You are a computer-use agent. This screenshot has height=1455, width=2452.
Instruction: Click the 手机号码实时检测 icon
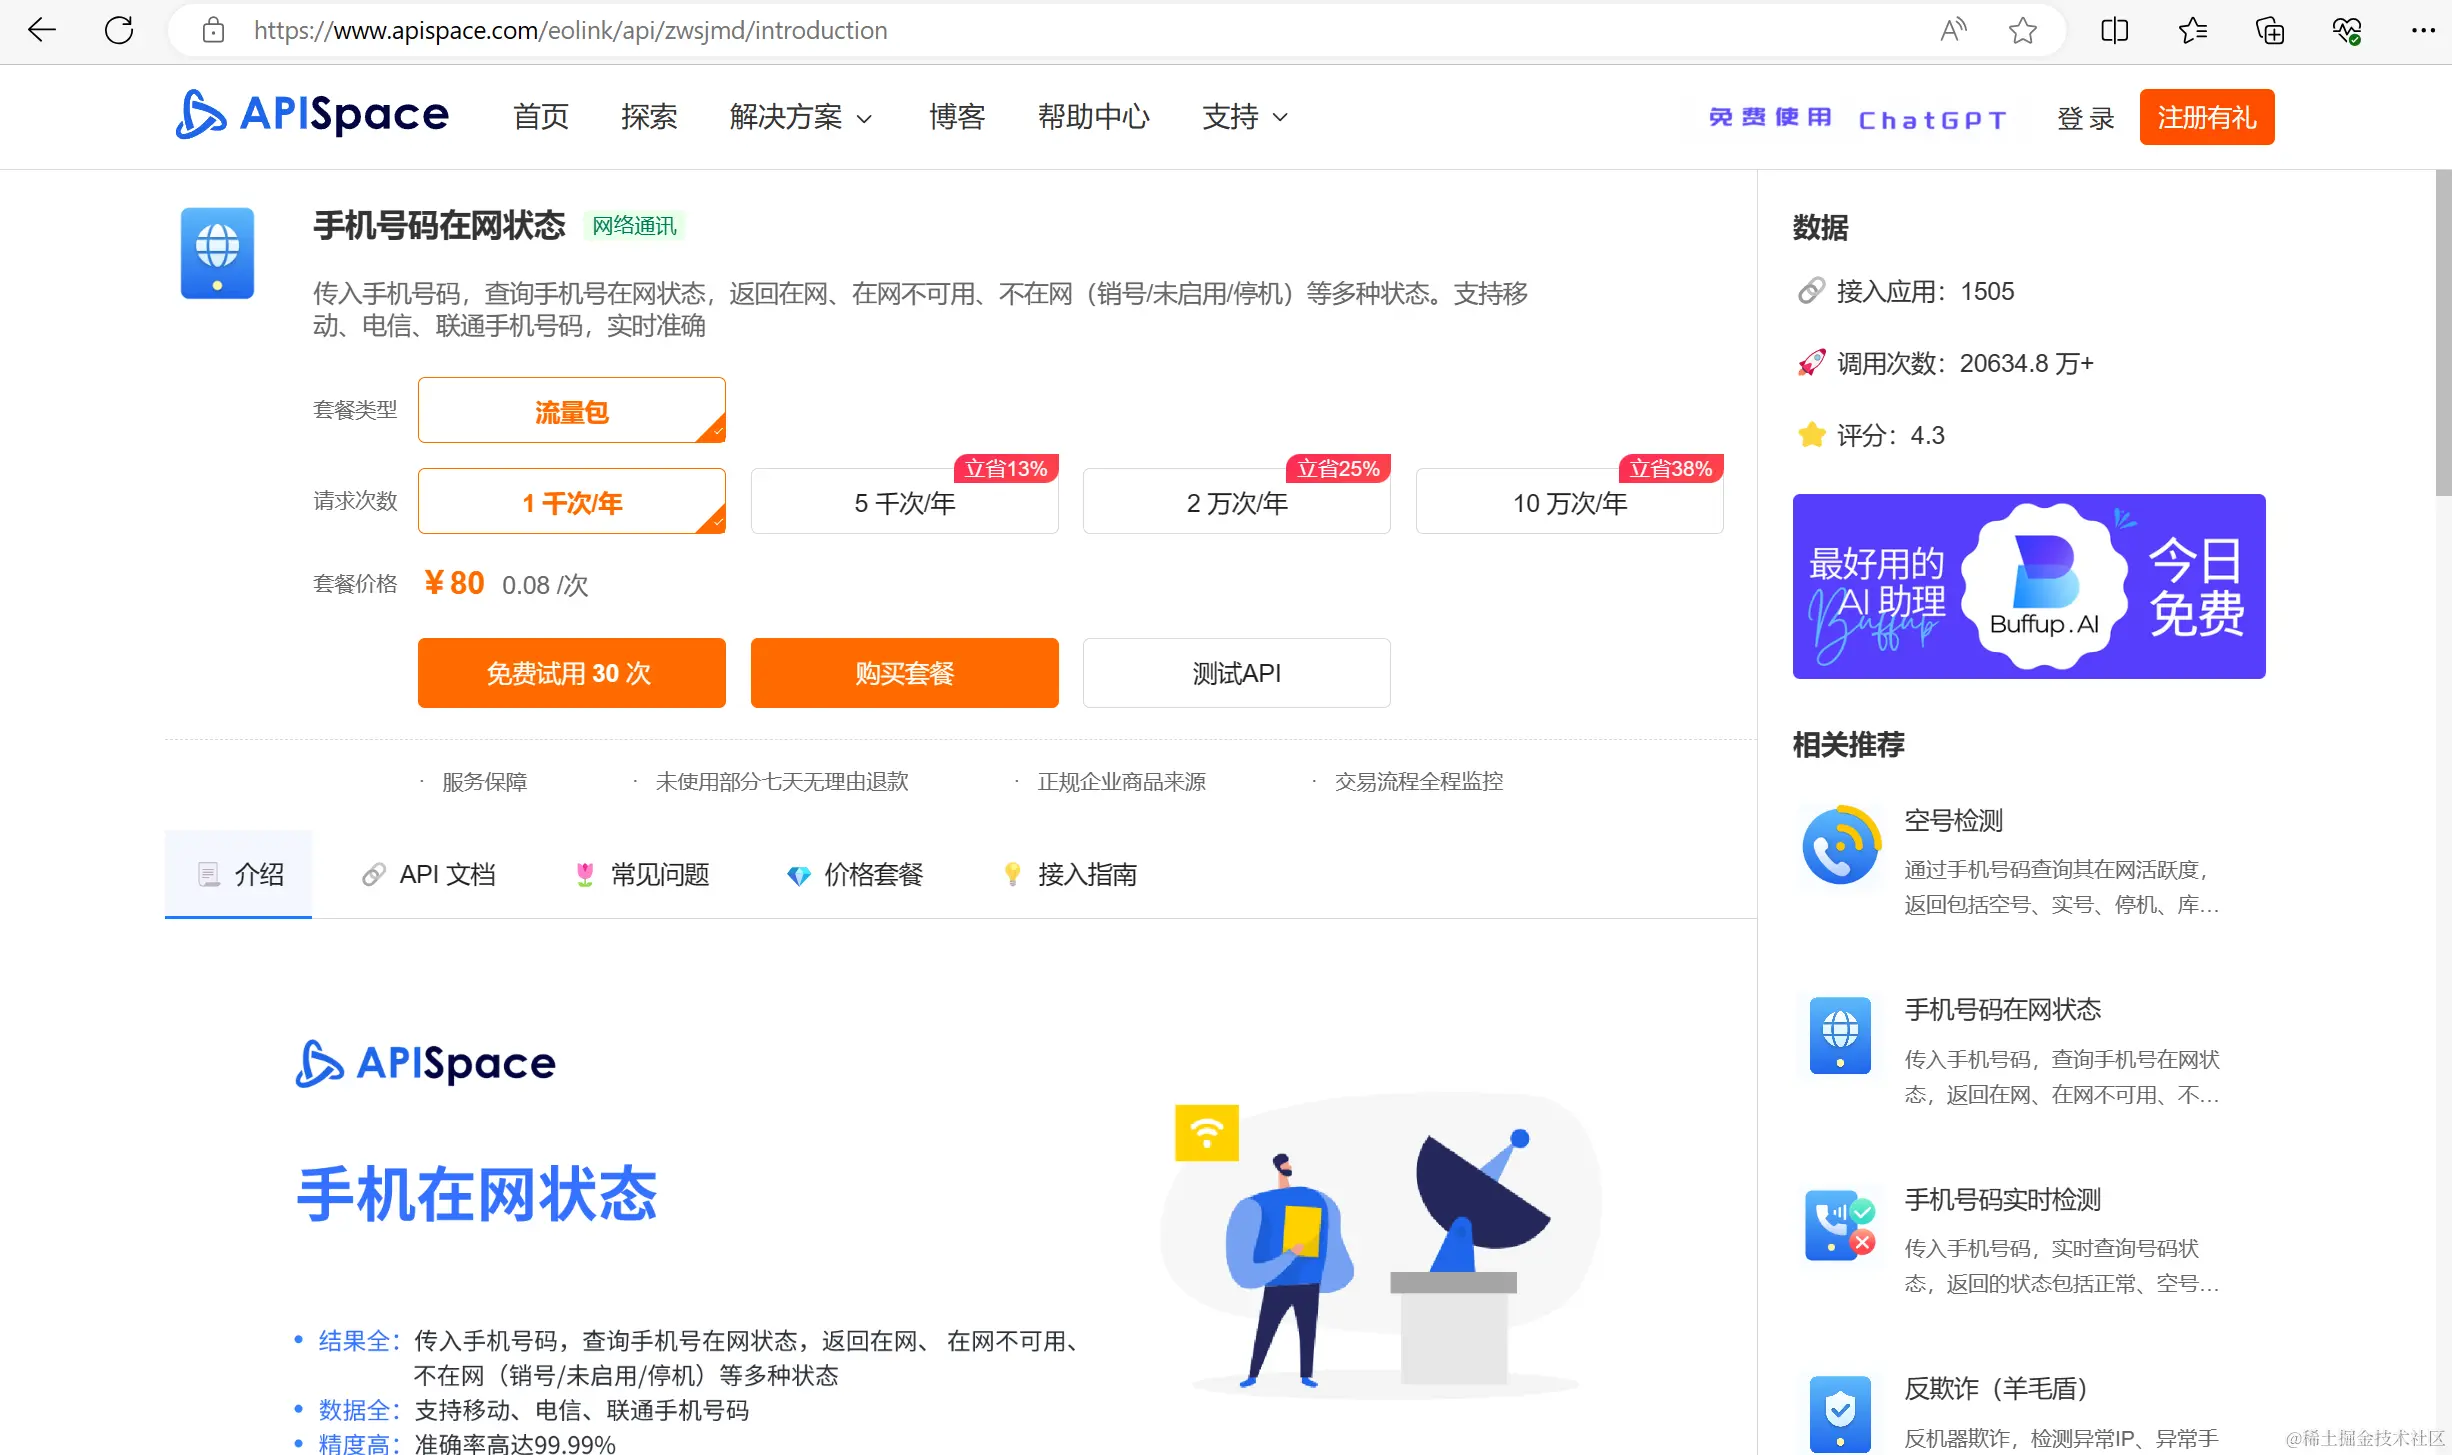pyautogui.click(x=1839, y=1224)
